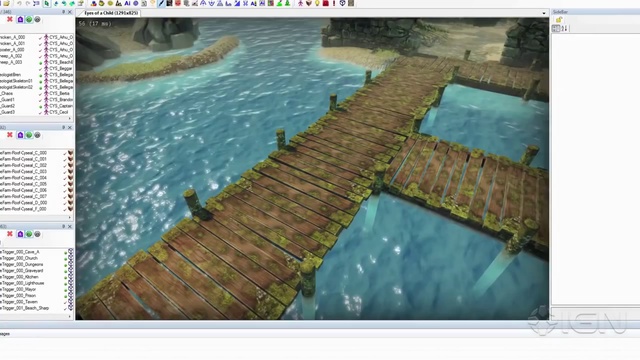Toggle status mark beside CYS_Cecil entry
Viewport: 640px width, 360px height.
click(41, 112)
